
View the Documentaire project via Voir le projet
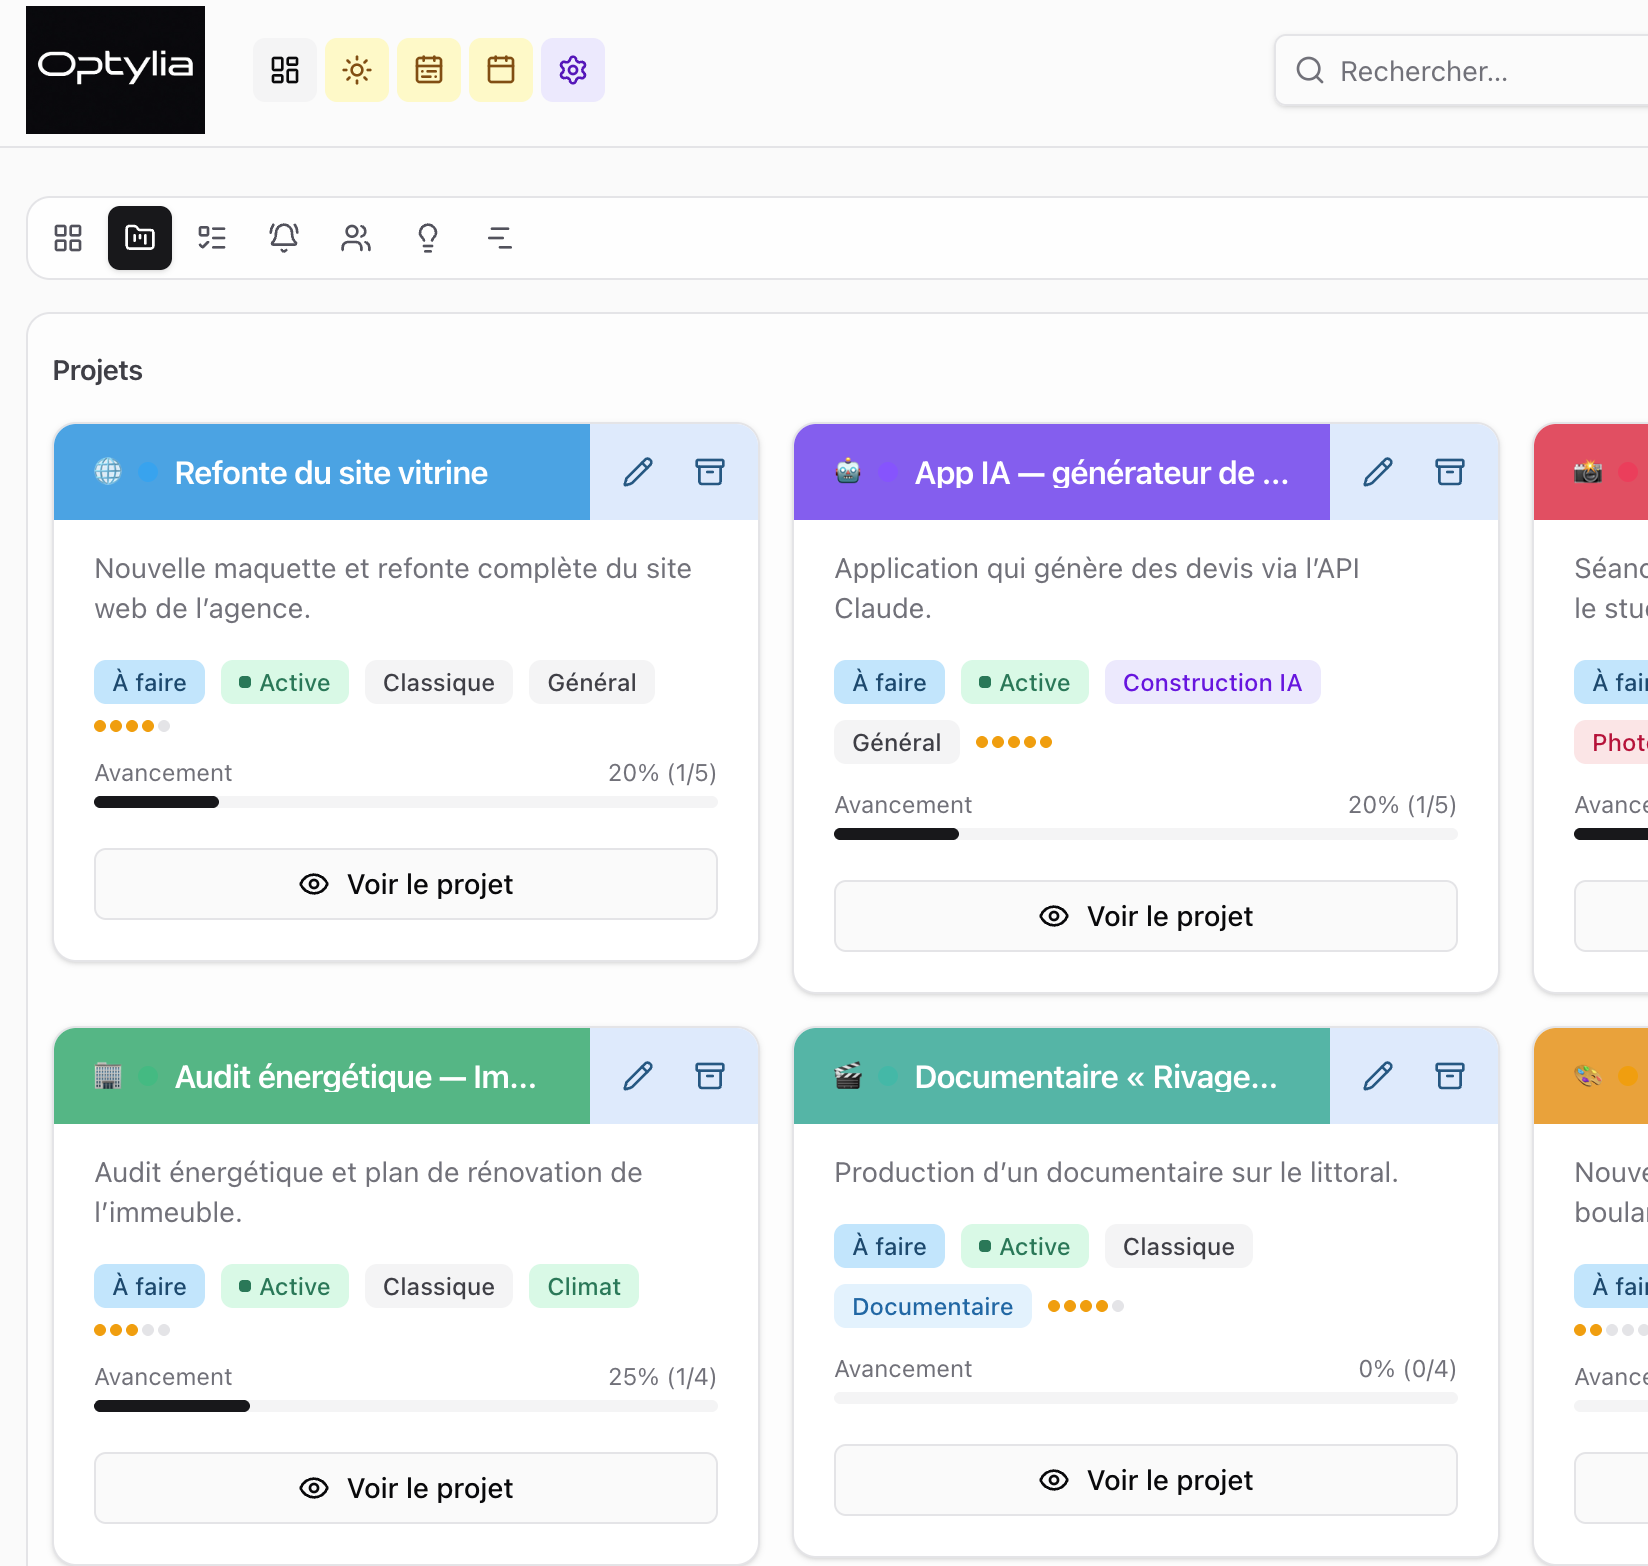pos(1146,1480)
